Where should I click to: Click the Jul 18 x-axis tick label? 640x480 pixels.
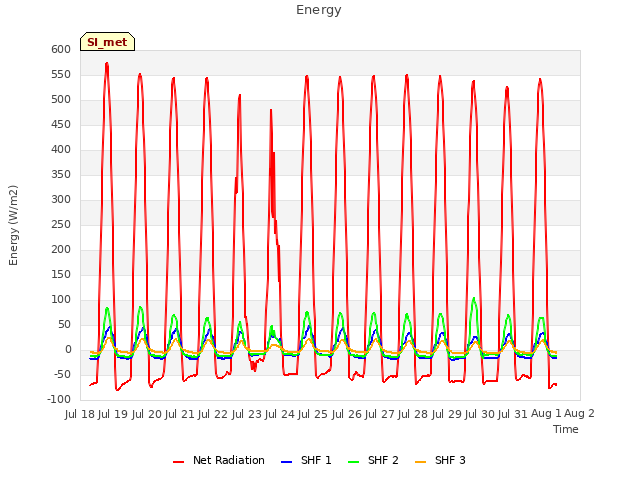click(80, 414)
